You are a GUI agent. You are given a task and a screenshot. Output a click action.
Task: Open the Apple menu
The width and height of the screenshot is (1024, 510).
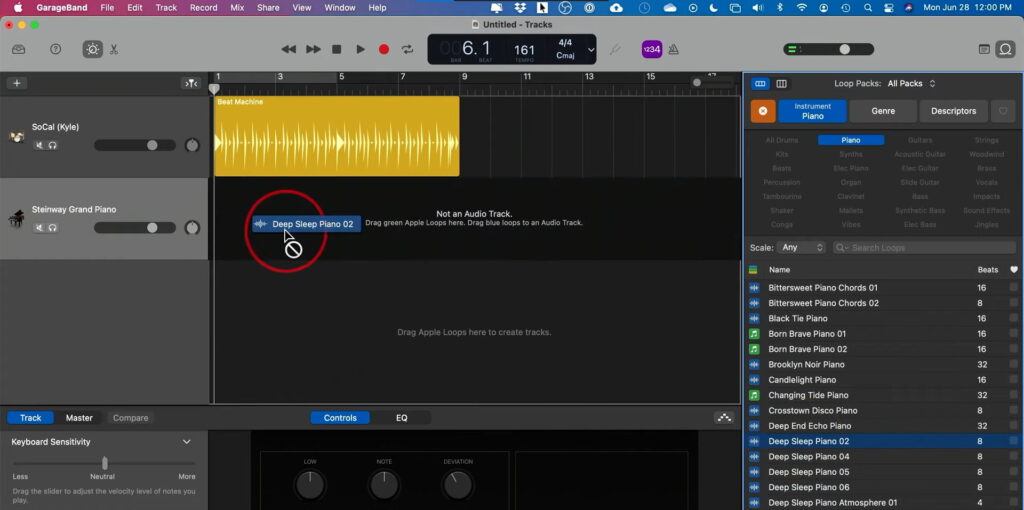[x=18, y=8]
